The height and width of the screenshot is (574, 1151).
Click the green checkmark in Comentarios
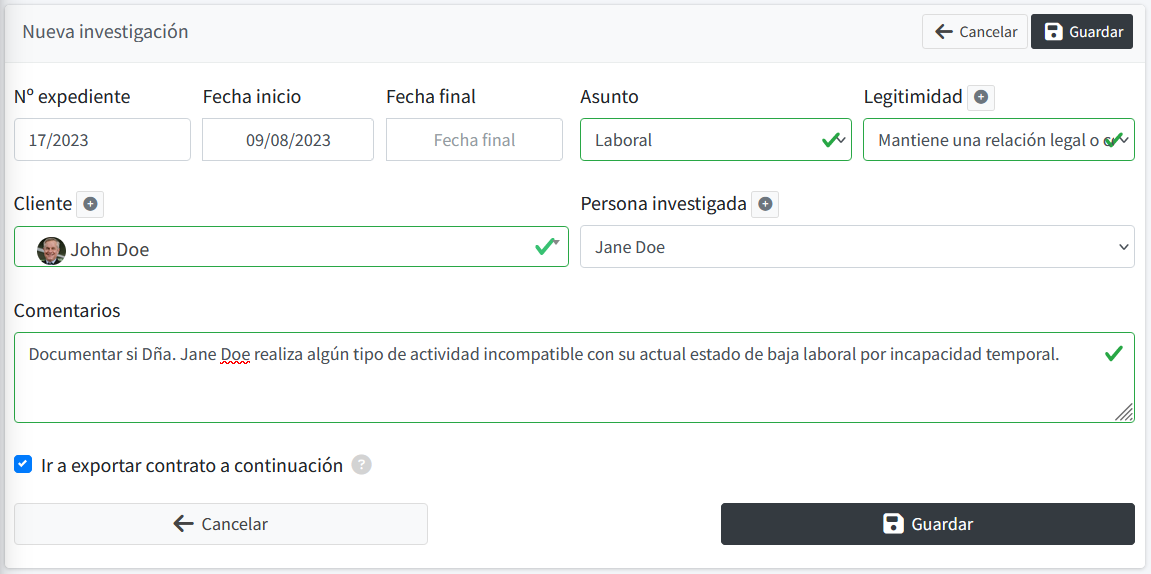pyautogui.click(x=1114, y=355)
